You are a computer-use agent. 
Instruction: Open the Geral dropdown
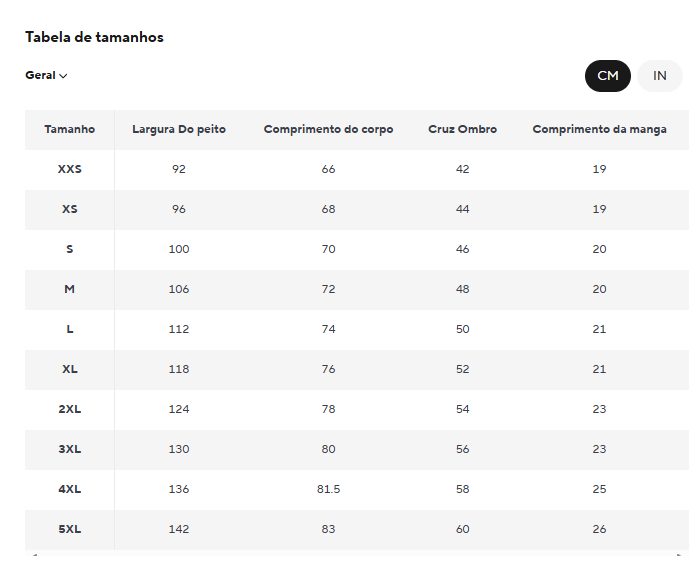click(x=46, y=75)
